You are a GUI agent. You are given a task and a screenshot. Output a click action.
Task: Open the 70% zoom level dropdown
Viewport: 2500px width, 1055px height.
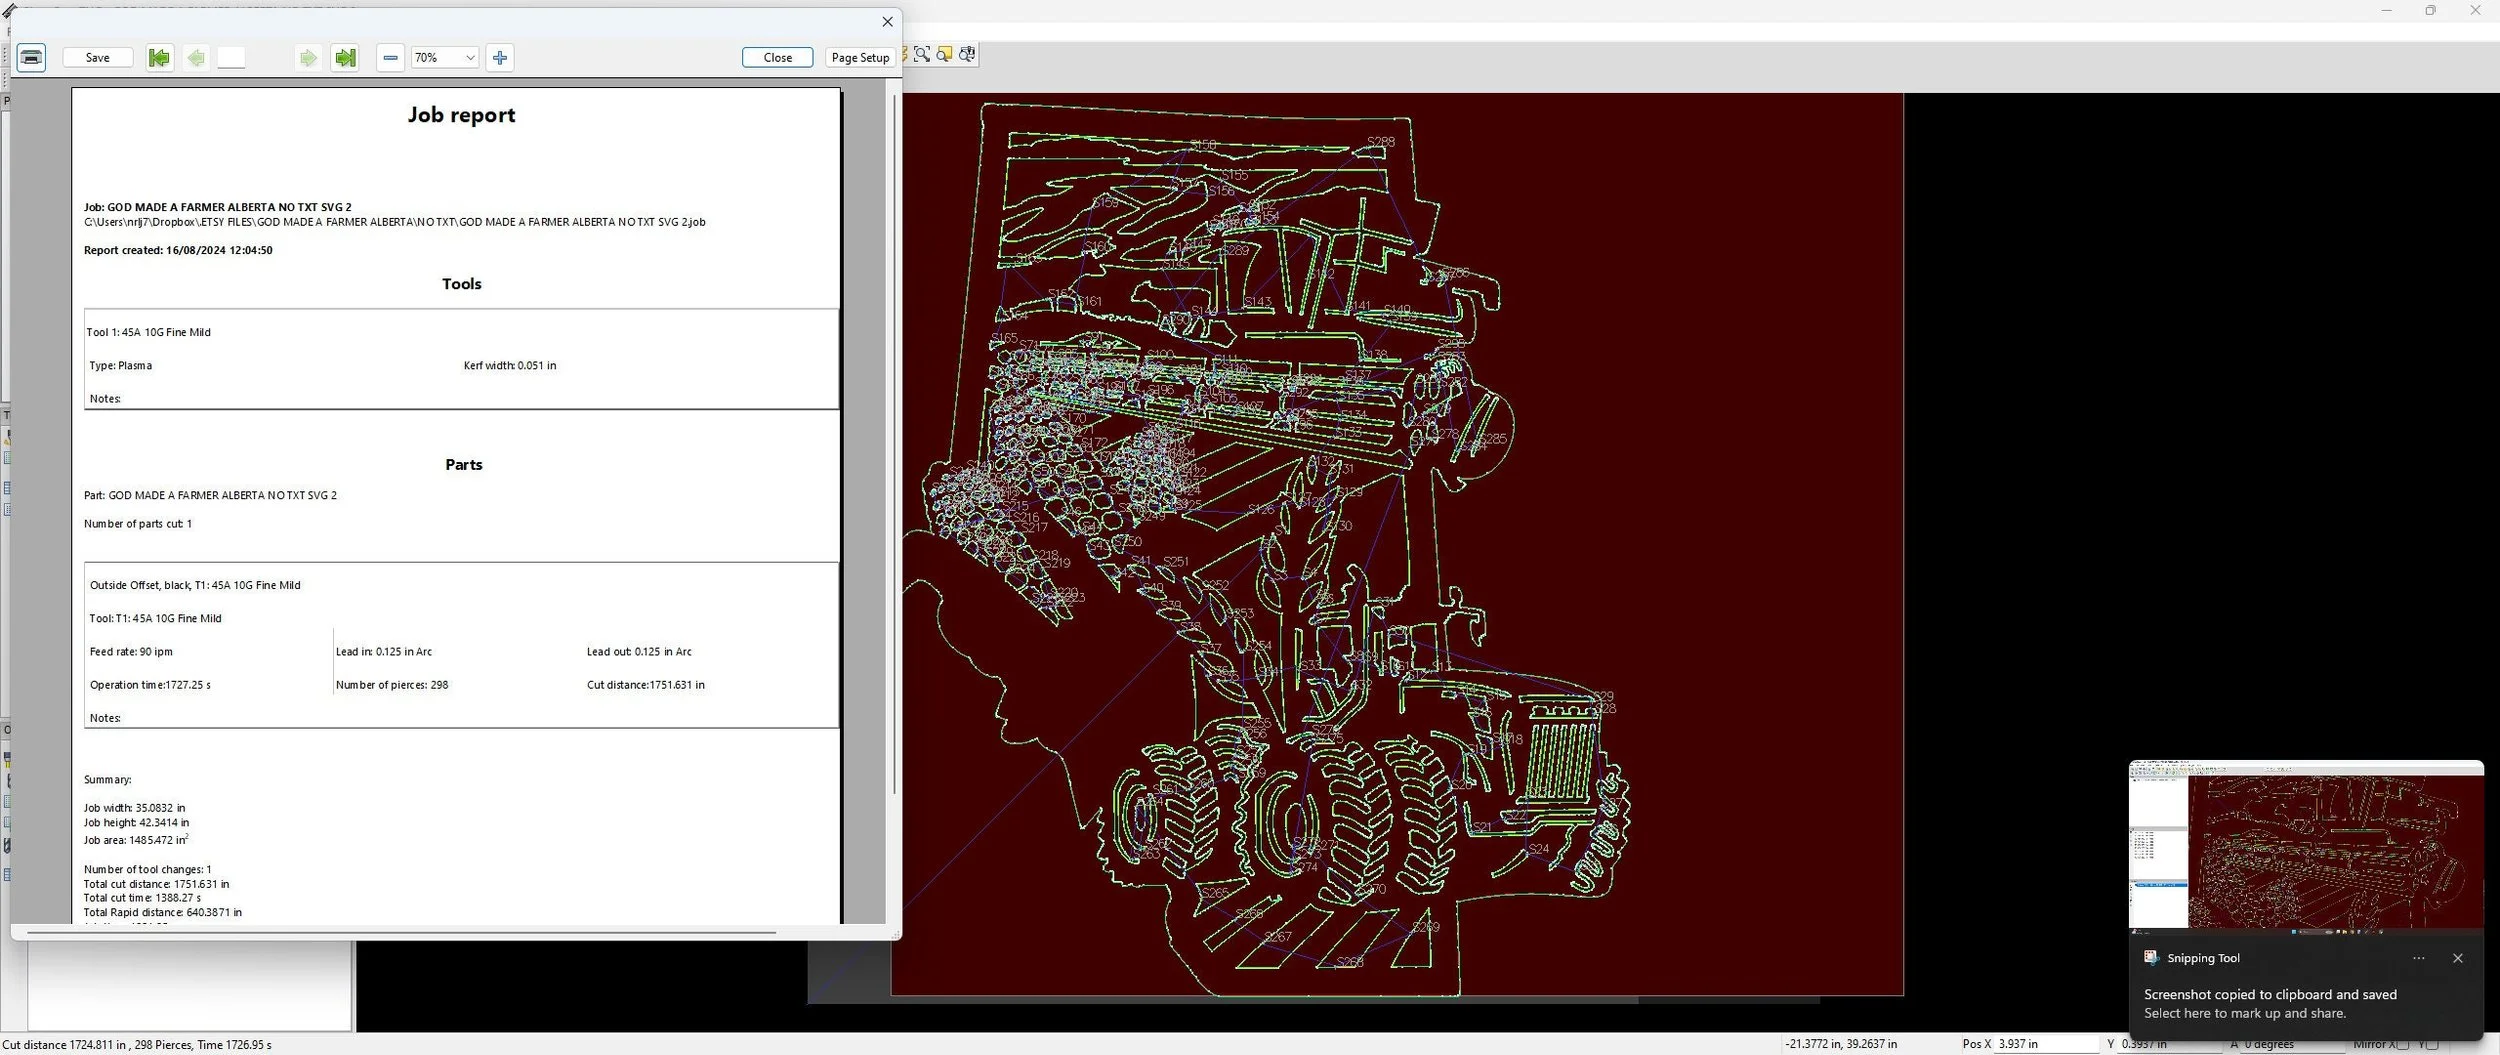445,57
